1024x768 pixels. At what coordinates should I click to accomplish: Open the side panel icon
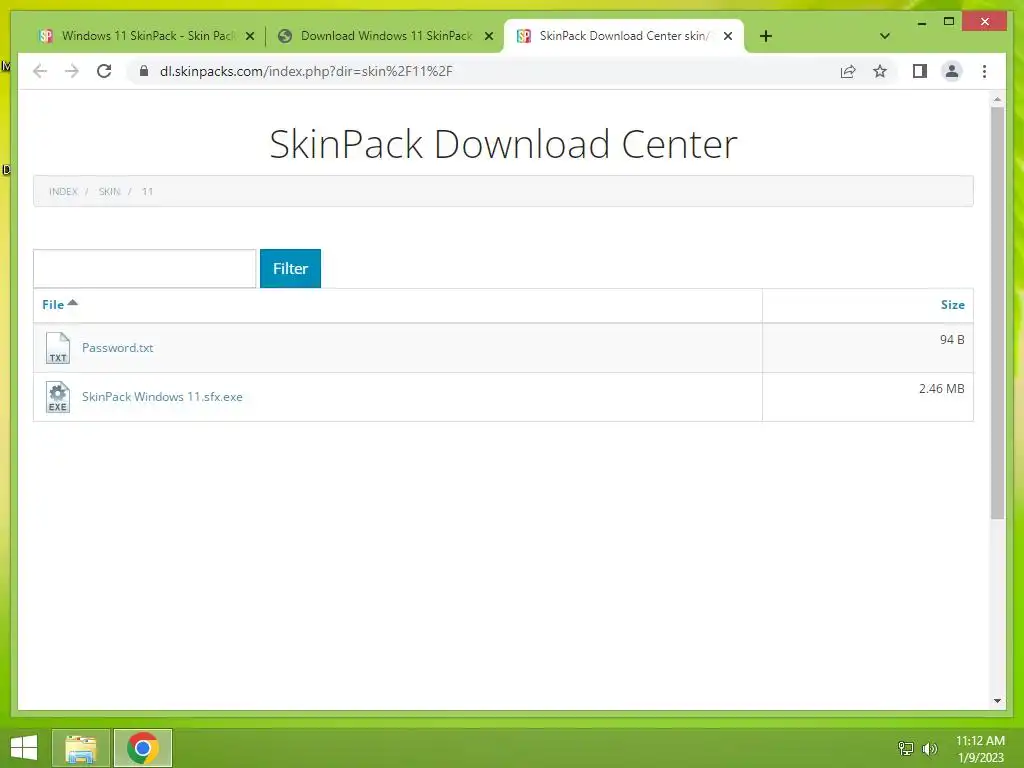coord(920,71)
